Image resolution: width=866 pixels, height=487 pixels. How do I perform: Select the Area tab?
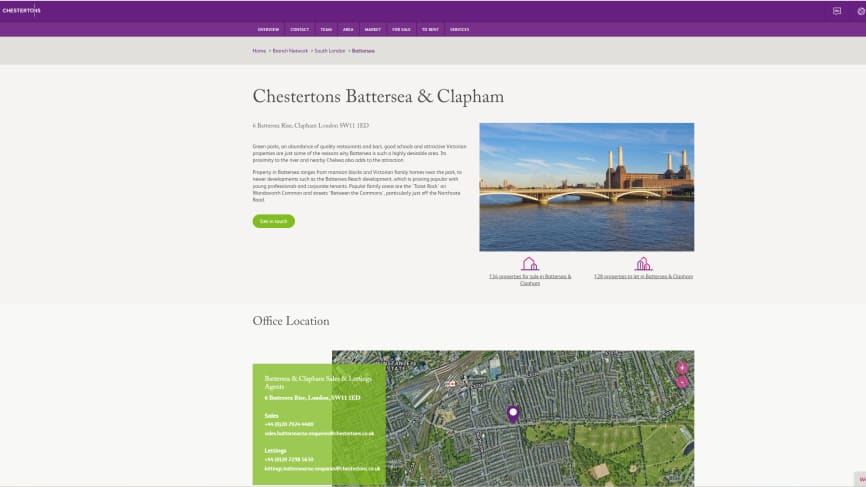point(348,30)
